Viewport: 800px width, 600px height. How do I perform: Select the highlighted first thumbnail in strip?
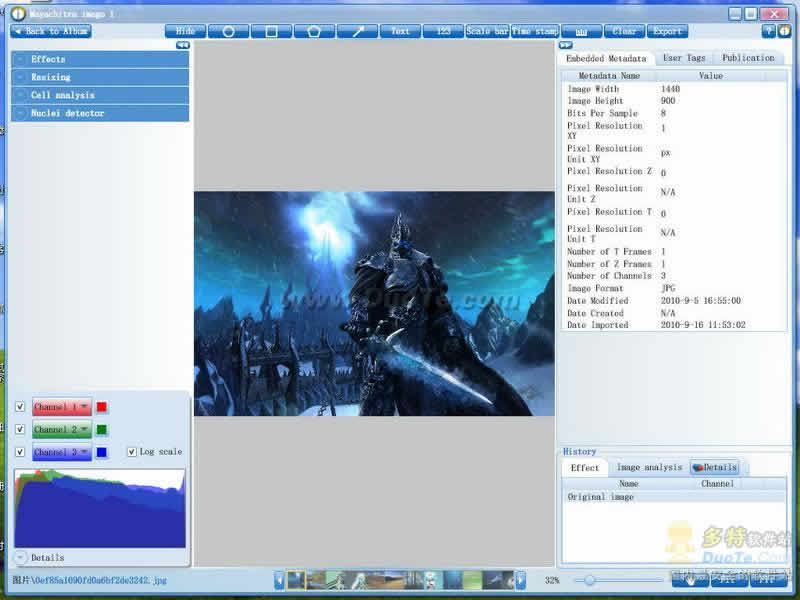(296, 580)
